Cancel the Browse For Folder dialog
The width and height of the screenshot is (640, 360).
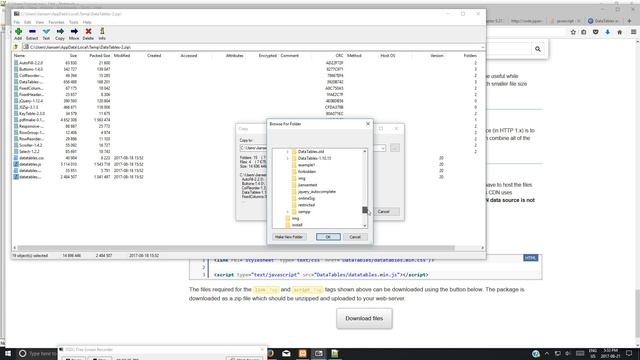click(x=355, y=237)
